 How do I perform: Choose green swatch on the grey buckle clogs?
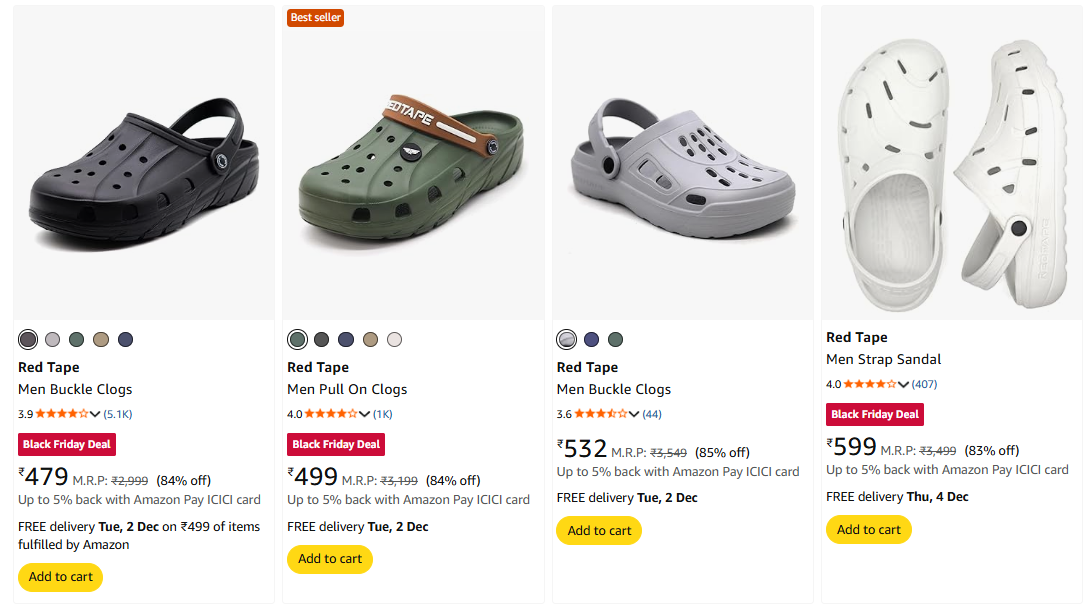pos(615,339)
